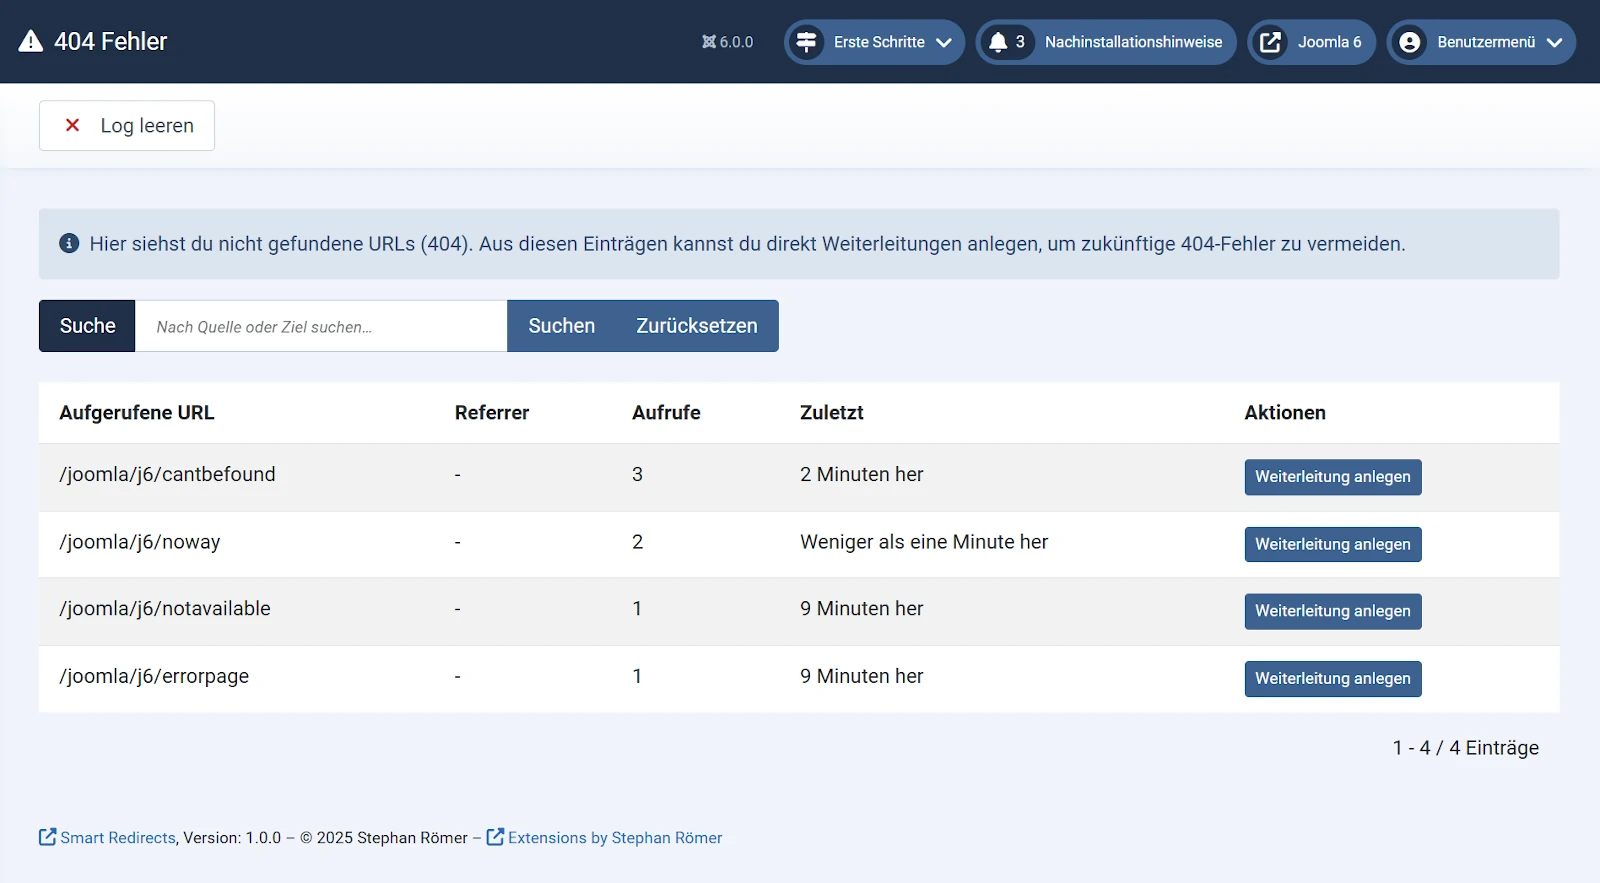The image size is (1600, 883).
Task: Create redirect for /joomla/j6/noway
Action: [1332, 544]
